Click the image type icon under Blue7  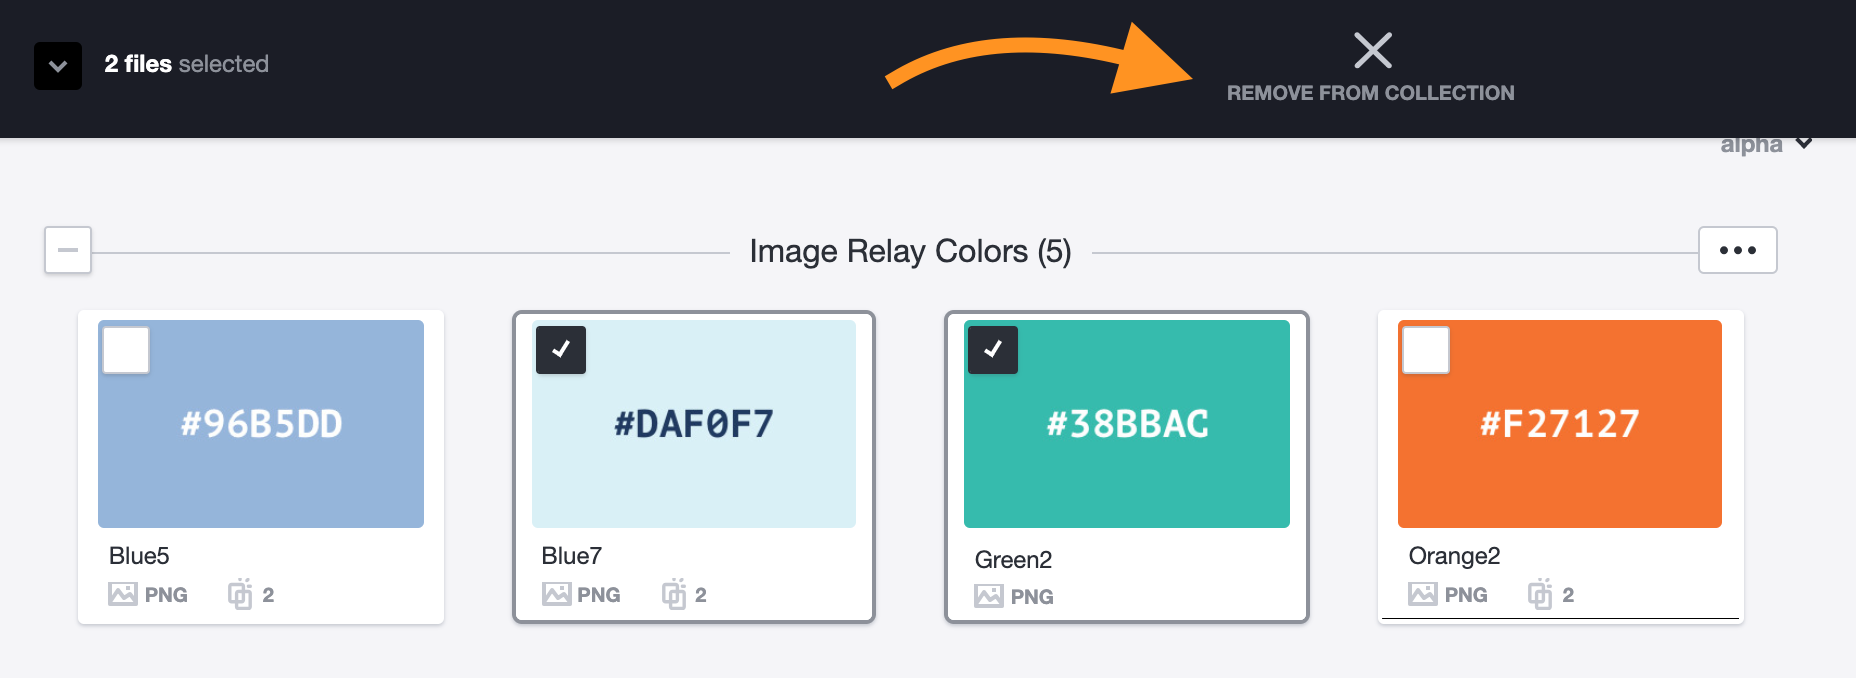[x=557, y=594]
